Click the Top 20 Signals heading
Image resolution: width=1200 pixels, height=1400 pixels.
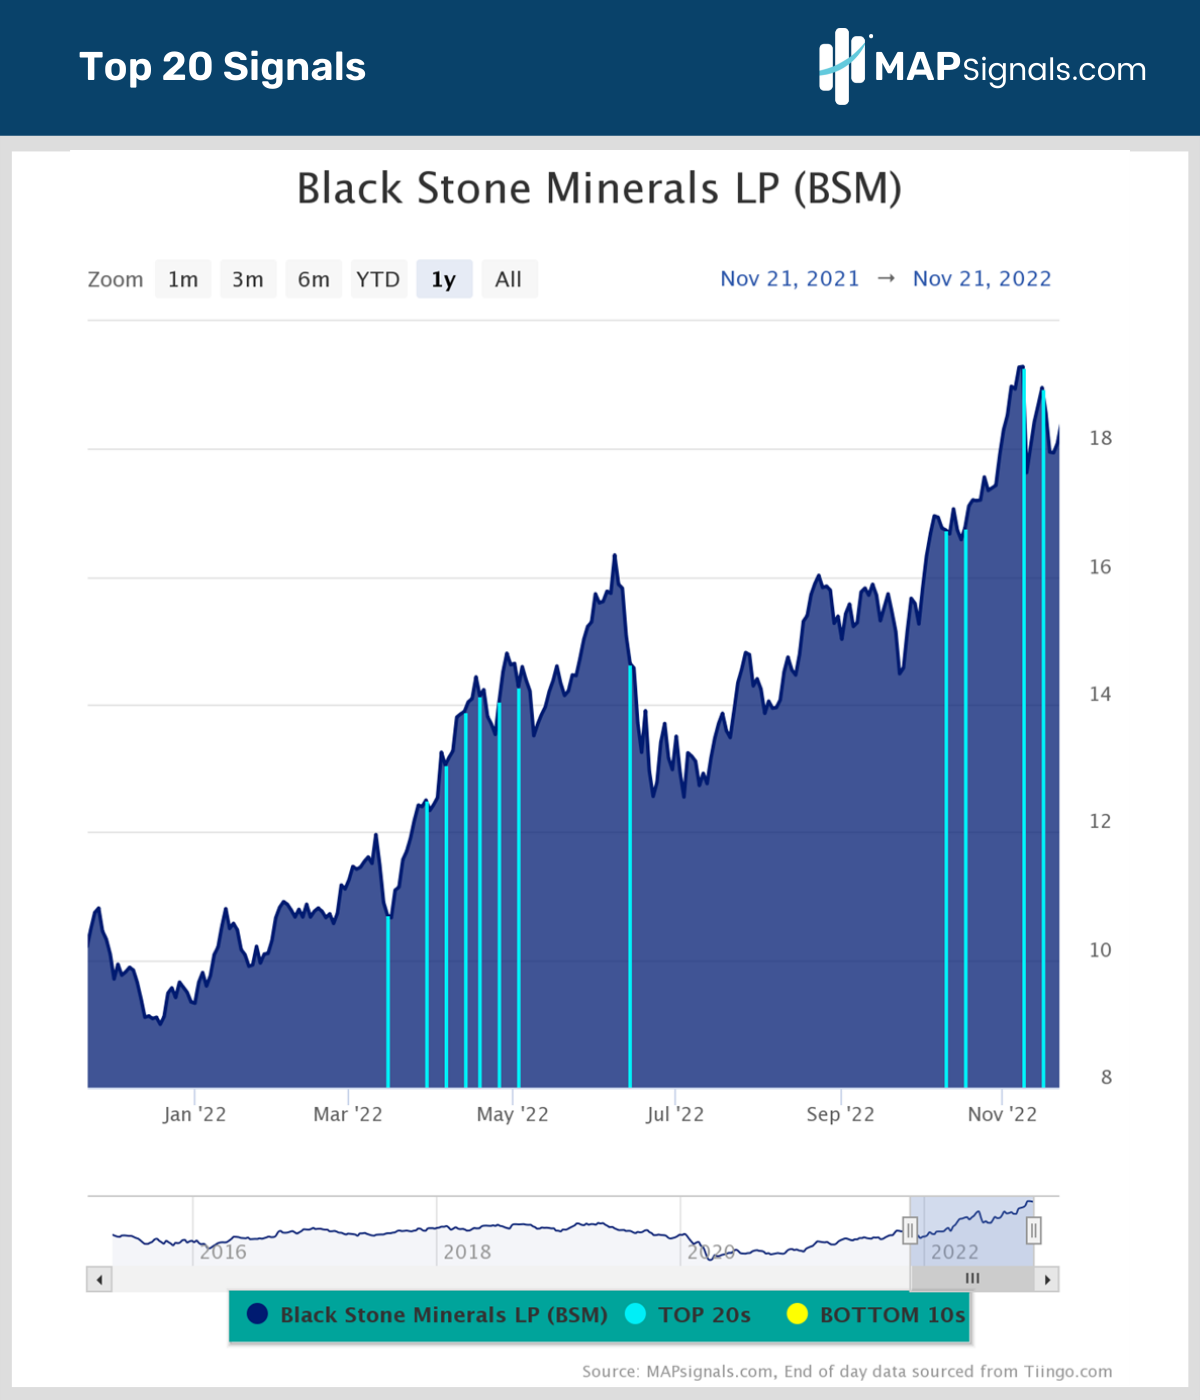click(x=222, y=67)
